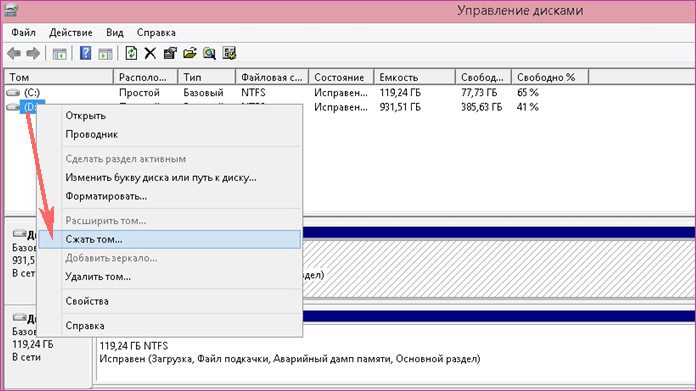Click the 65 % free value

tap(528, 93)
